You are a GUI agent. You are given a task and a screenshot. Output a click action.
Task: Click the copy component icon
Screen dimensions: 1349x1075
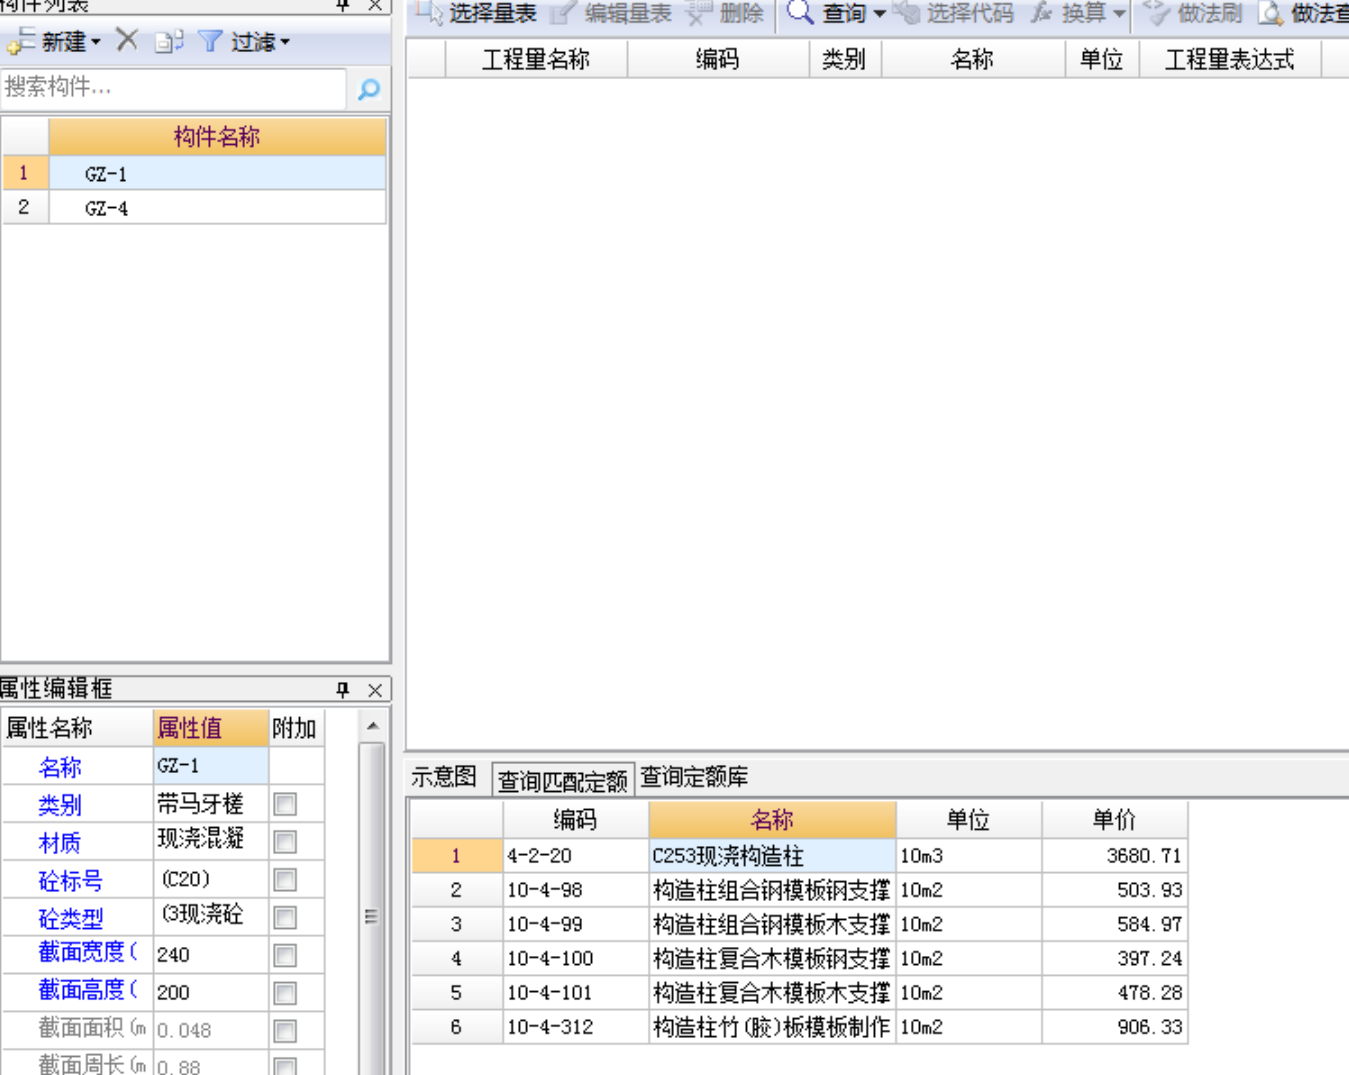[x=169, y=41]
